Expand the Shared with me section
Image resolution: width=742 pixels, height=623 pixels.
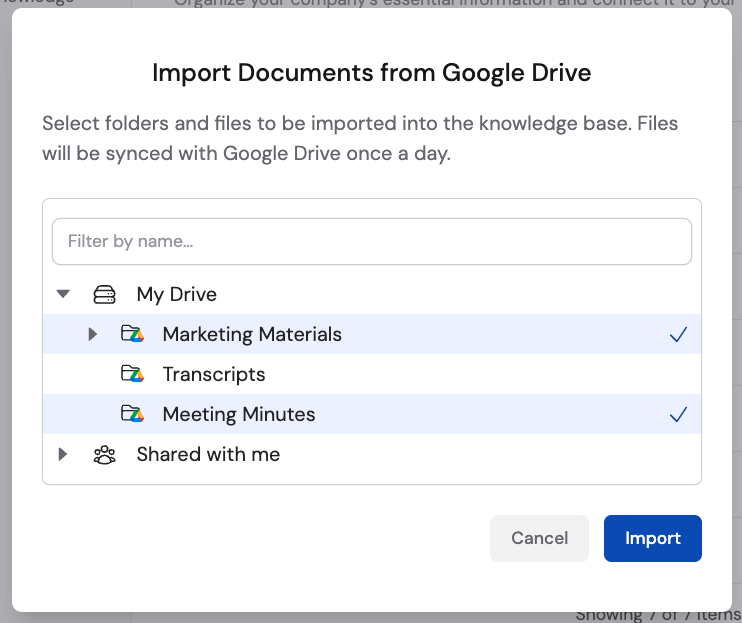click(62, 454)
